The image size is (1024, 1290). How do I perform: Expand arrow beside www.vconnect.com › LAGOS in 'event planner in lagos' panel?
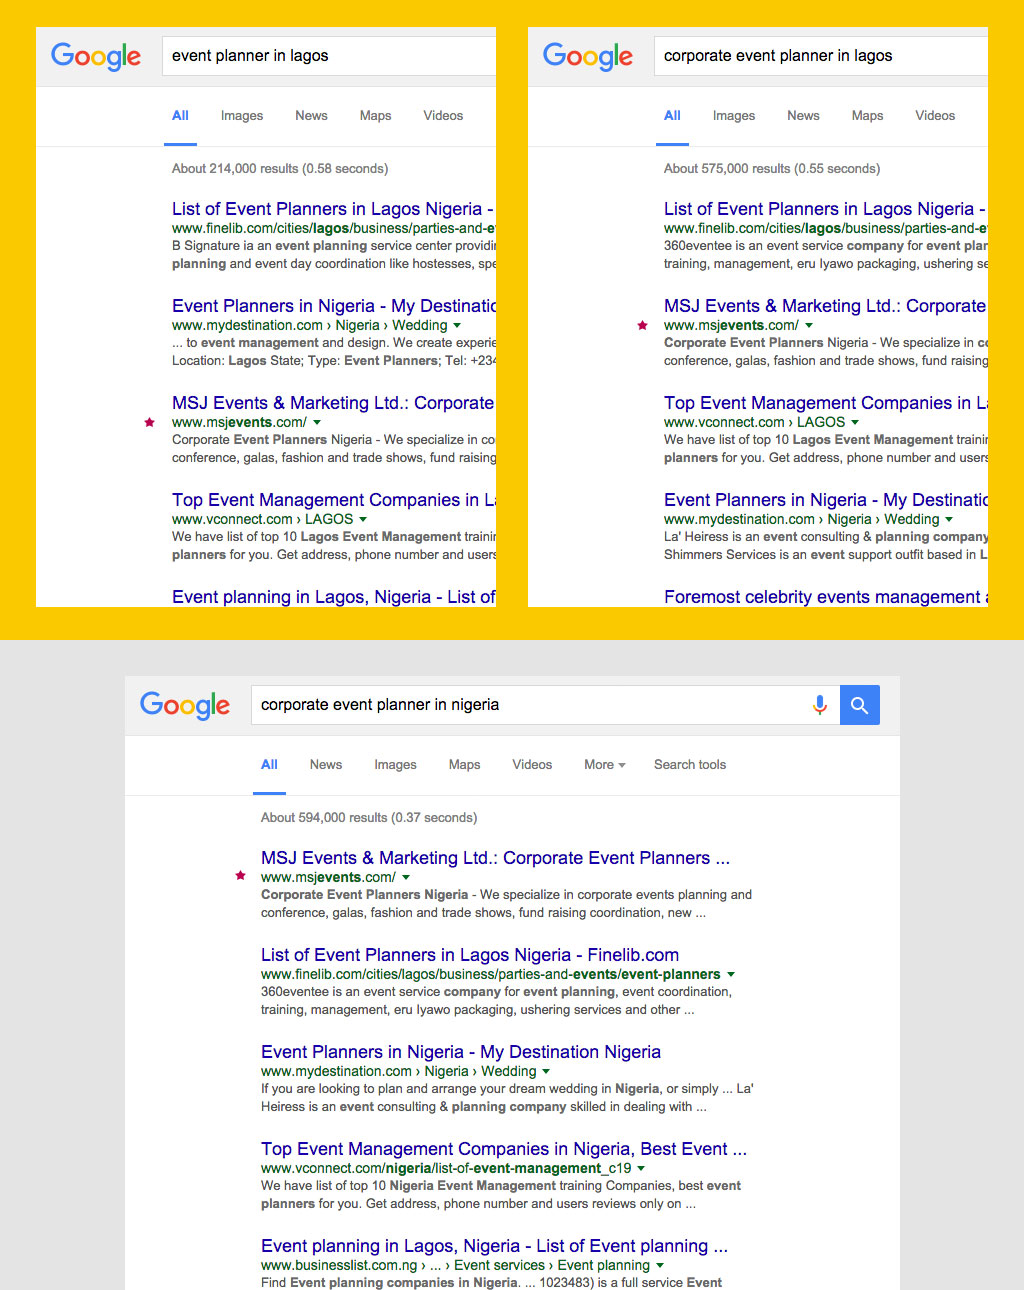[x=363, y=520]
